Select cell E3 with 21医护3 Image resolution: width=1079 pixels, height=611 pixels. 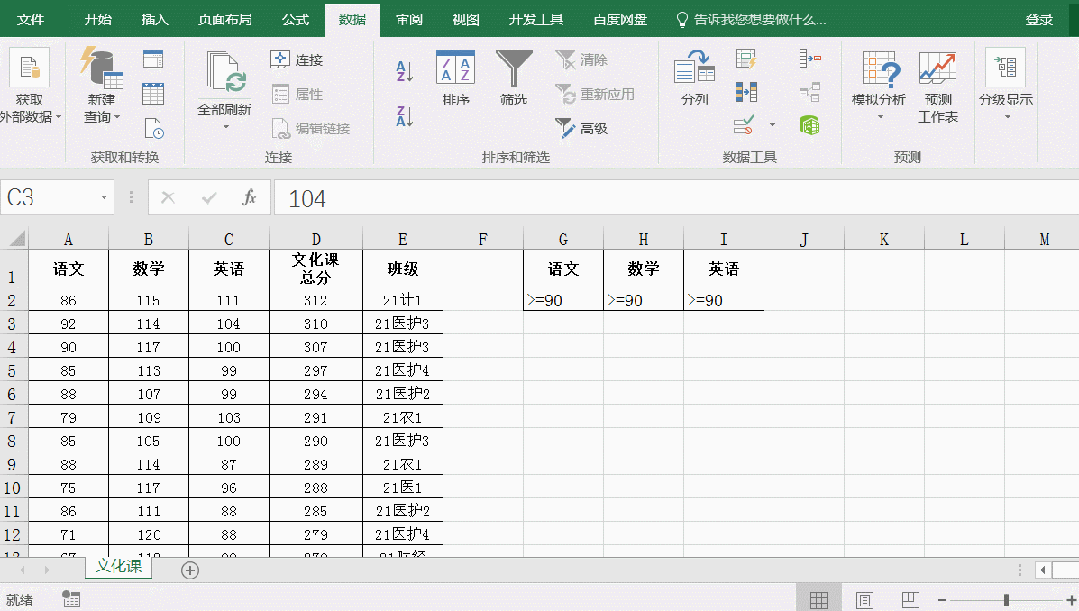pos(403,323)
